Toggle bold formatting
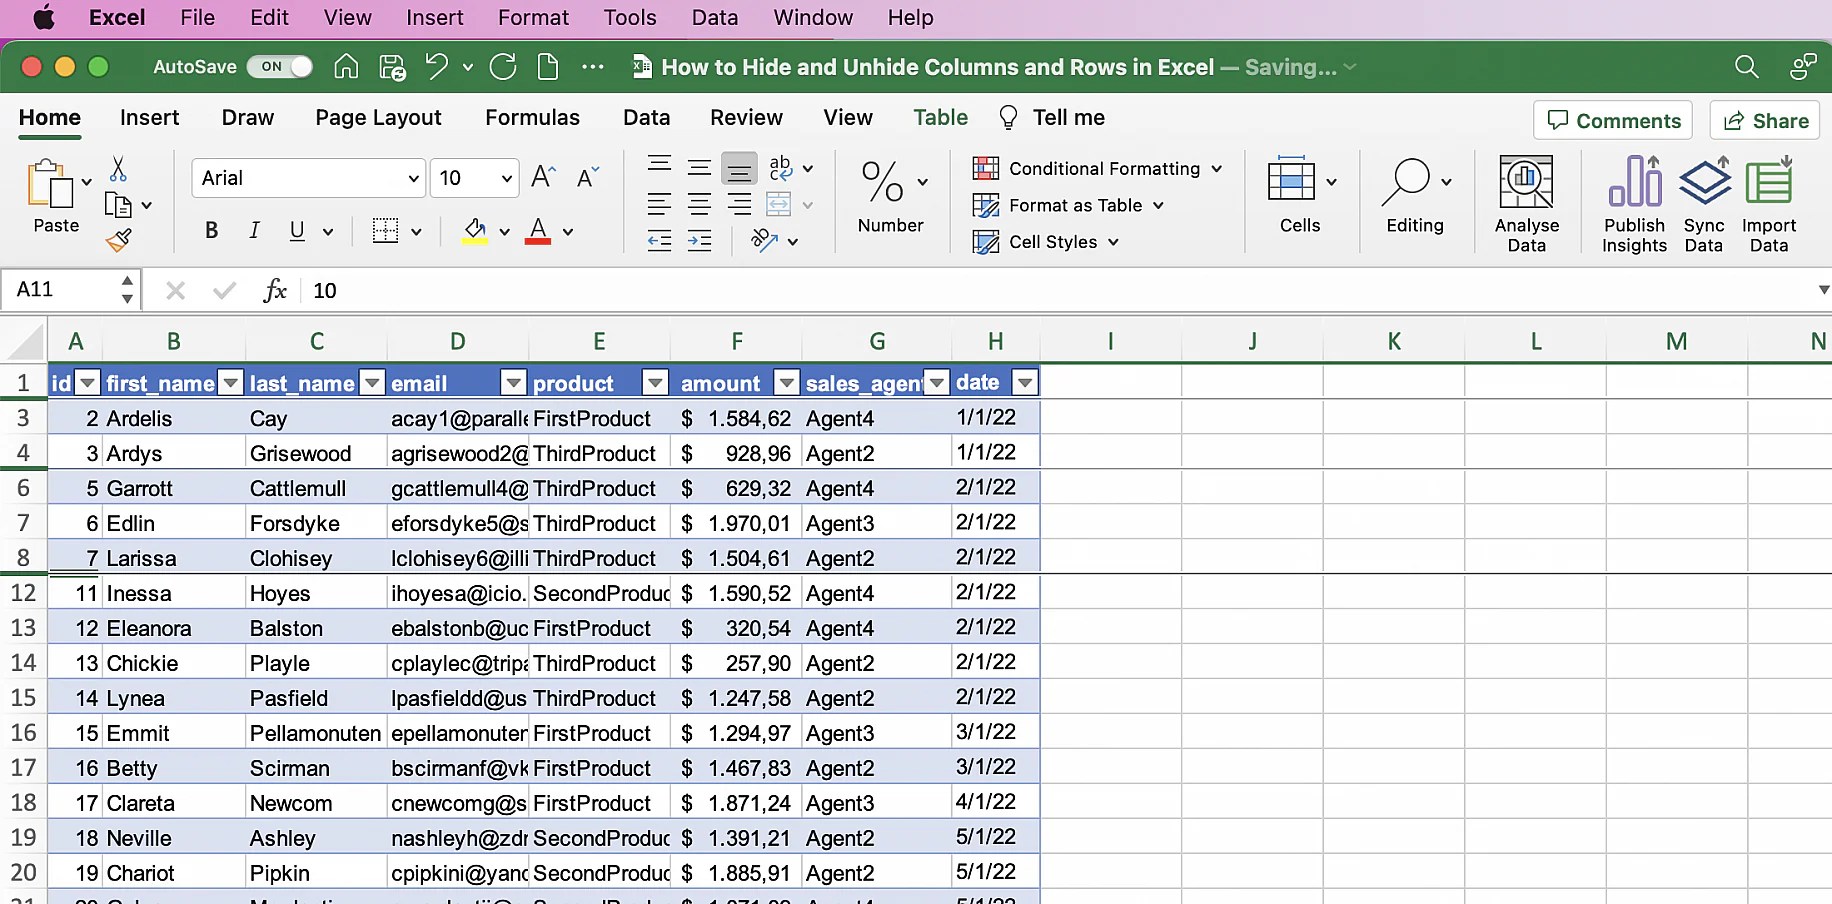Viewport: 1832px width, 904px height. [211, 230]
